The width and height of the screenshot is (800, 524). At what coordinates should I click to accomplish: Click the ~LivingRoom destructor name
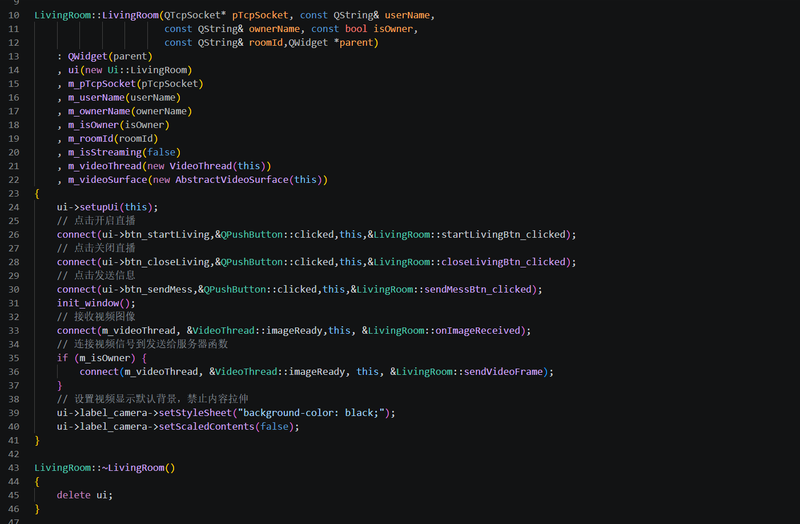(x=133, y=468)
